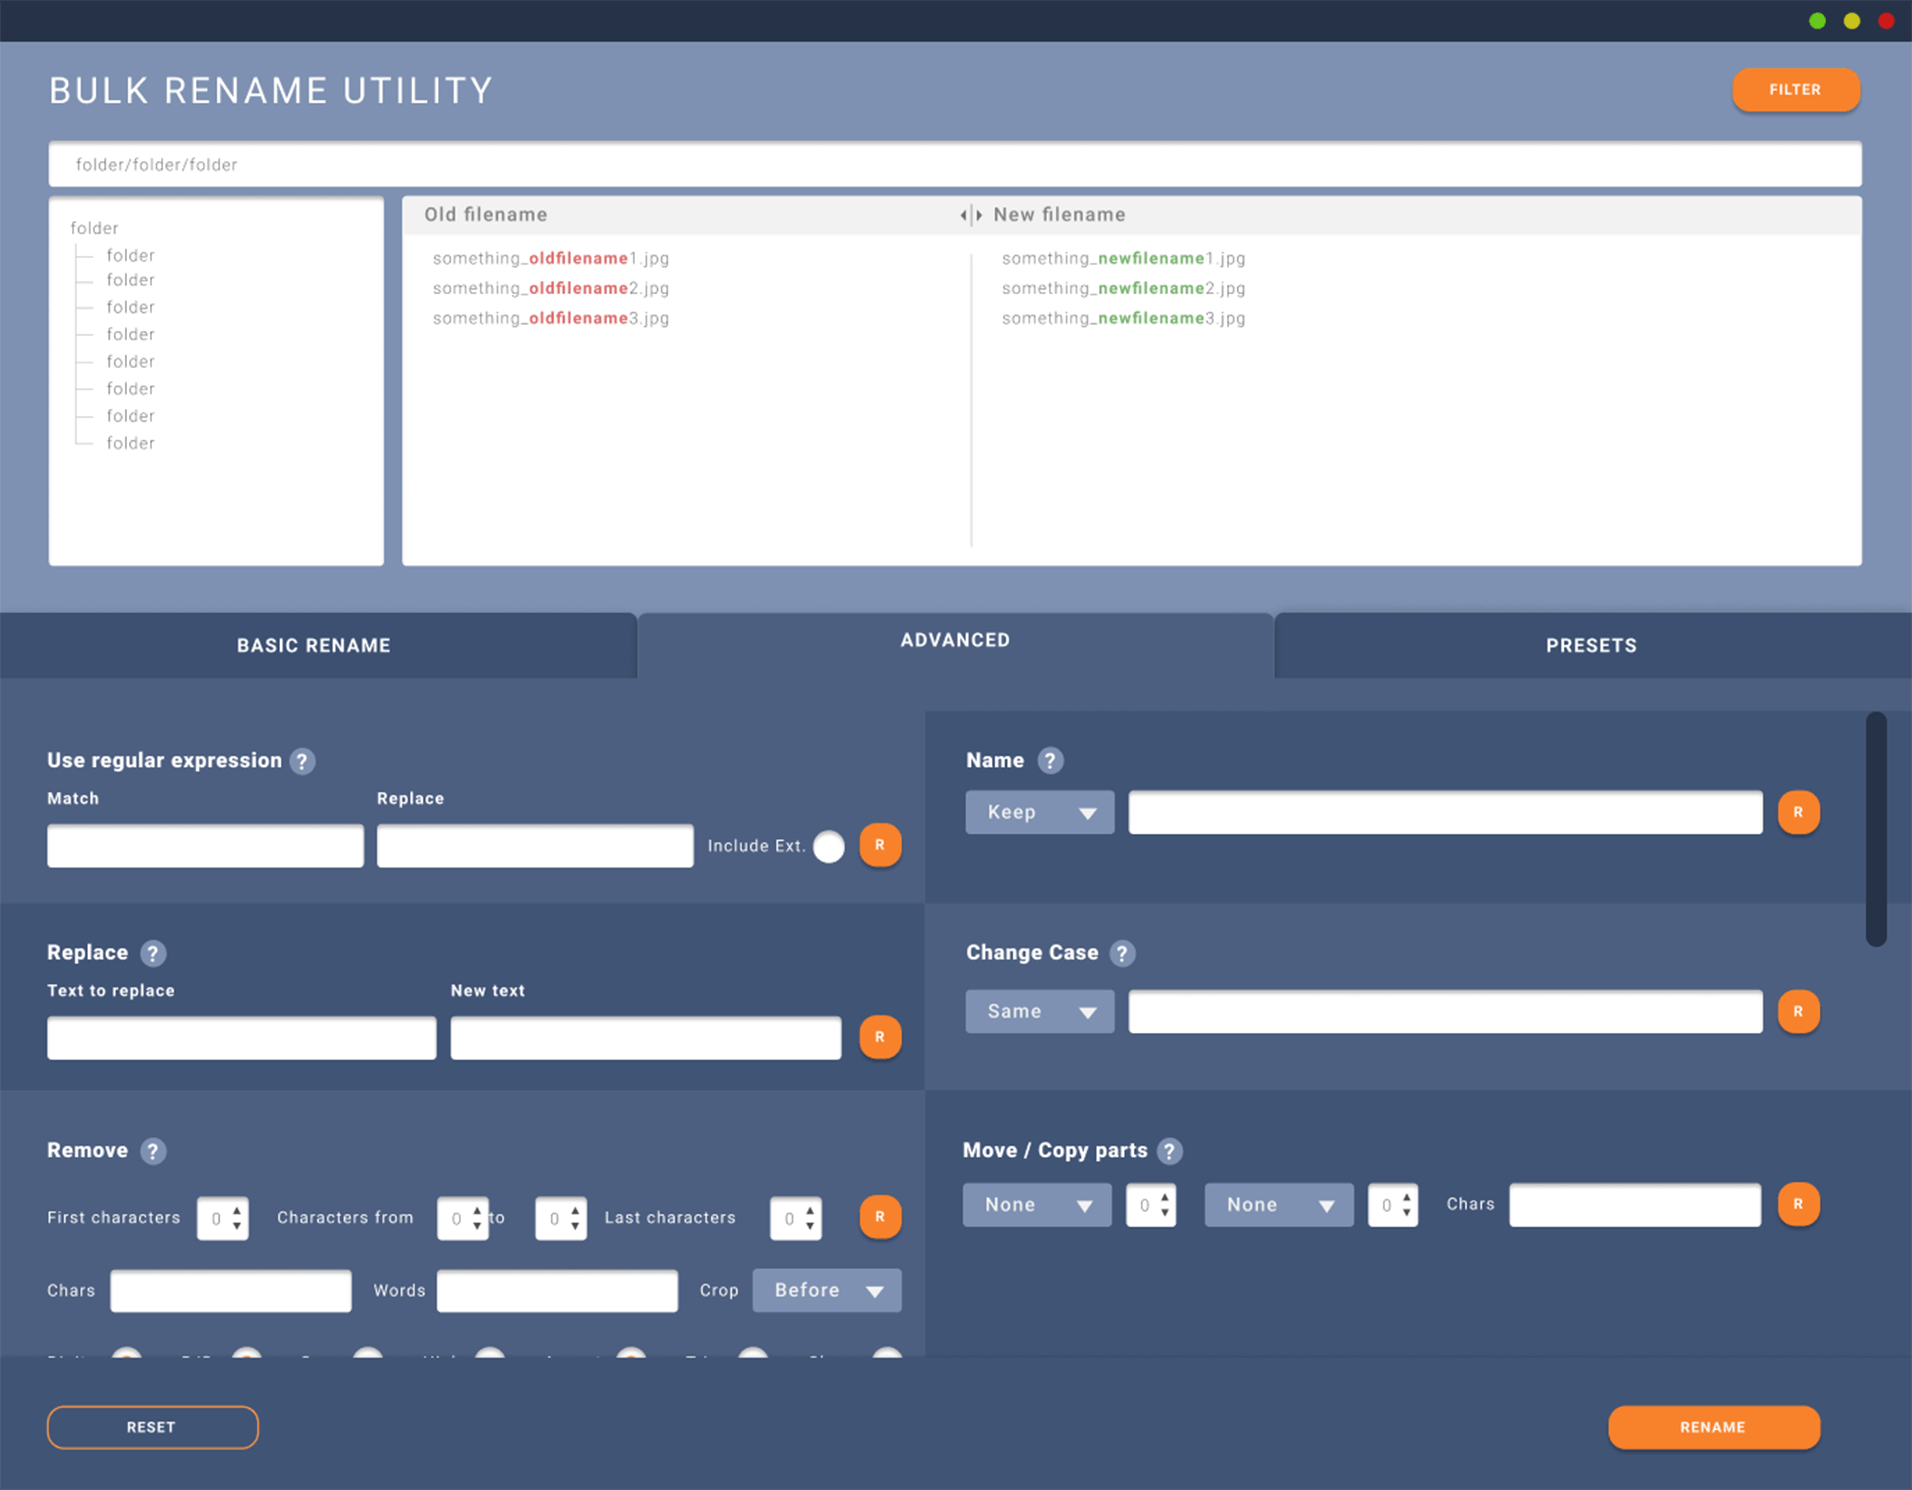1912x1490 pixels.
Task: Open the help icon next to Replace heading
Action: [x=153, y=953]
